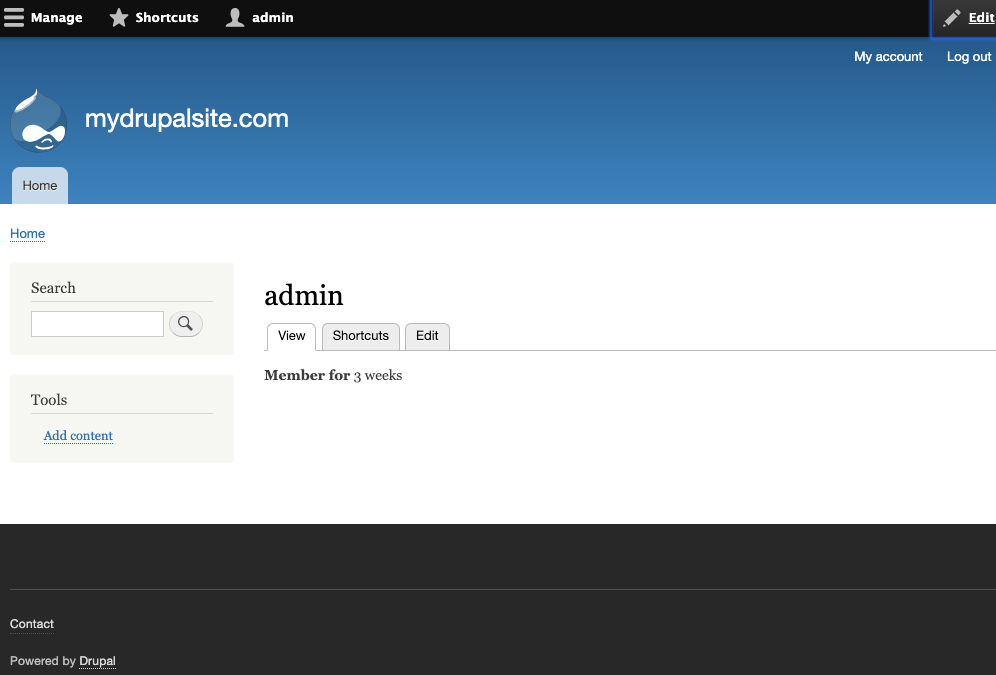Screen dimensions: 996x675
Task: Click the star icon beside Shortcuts
Action: point(119,17)
